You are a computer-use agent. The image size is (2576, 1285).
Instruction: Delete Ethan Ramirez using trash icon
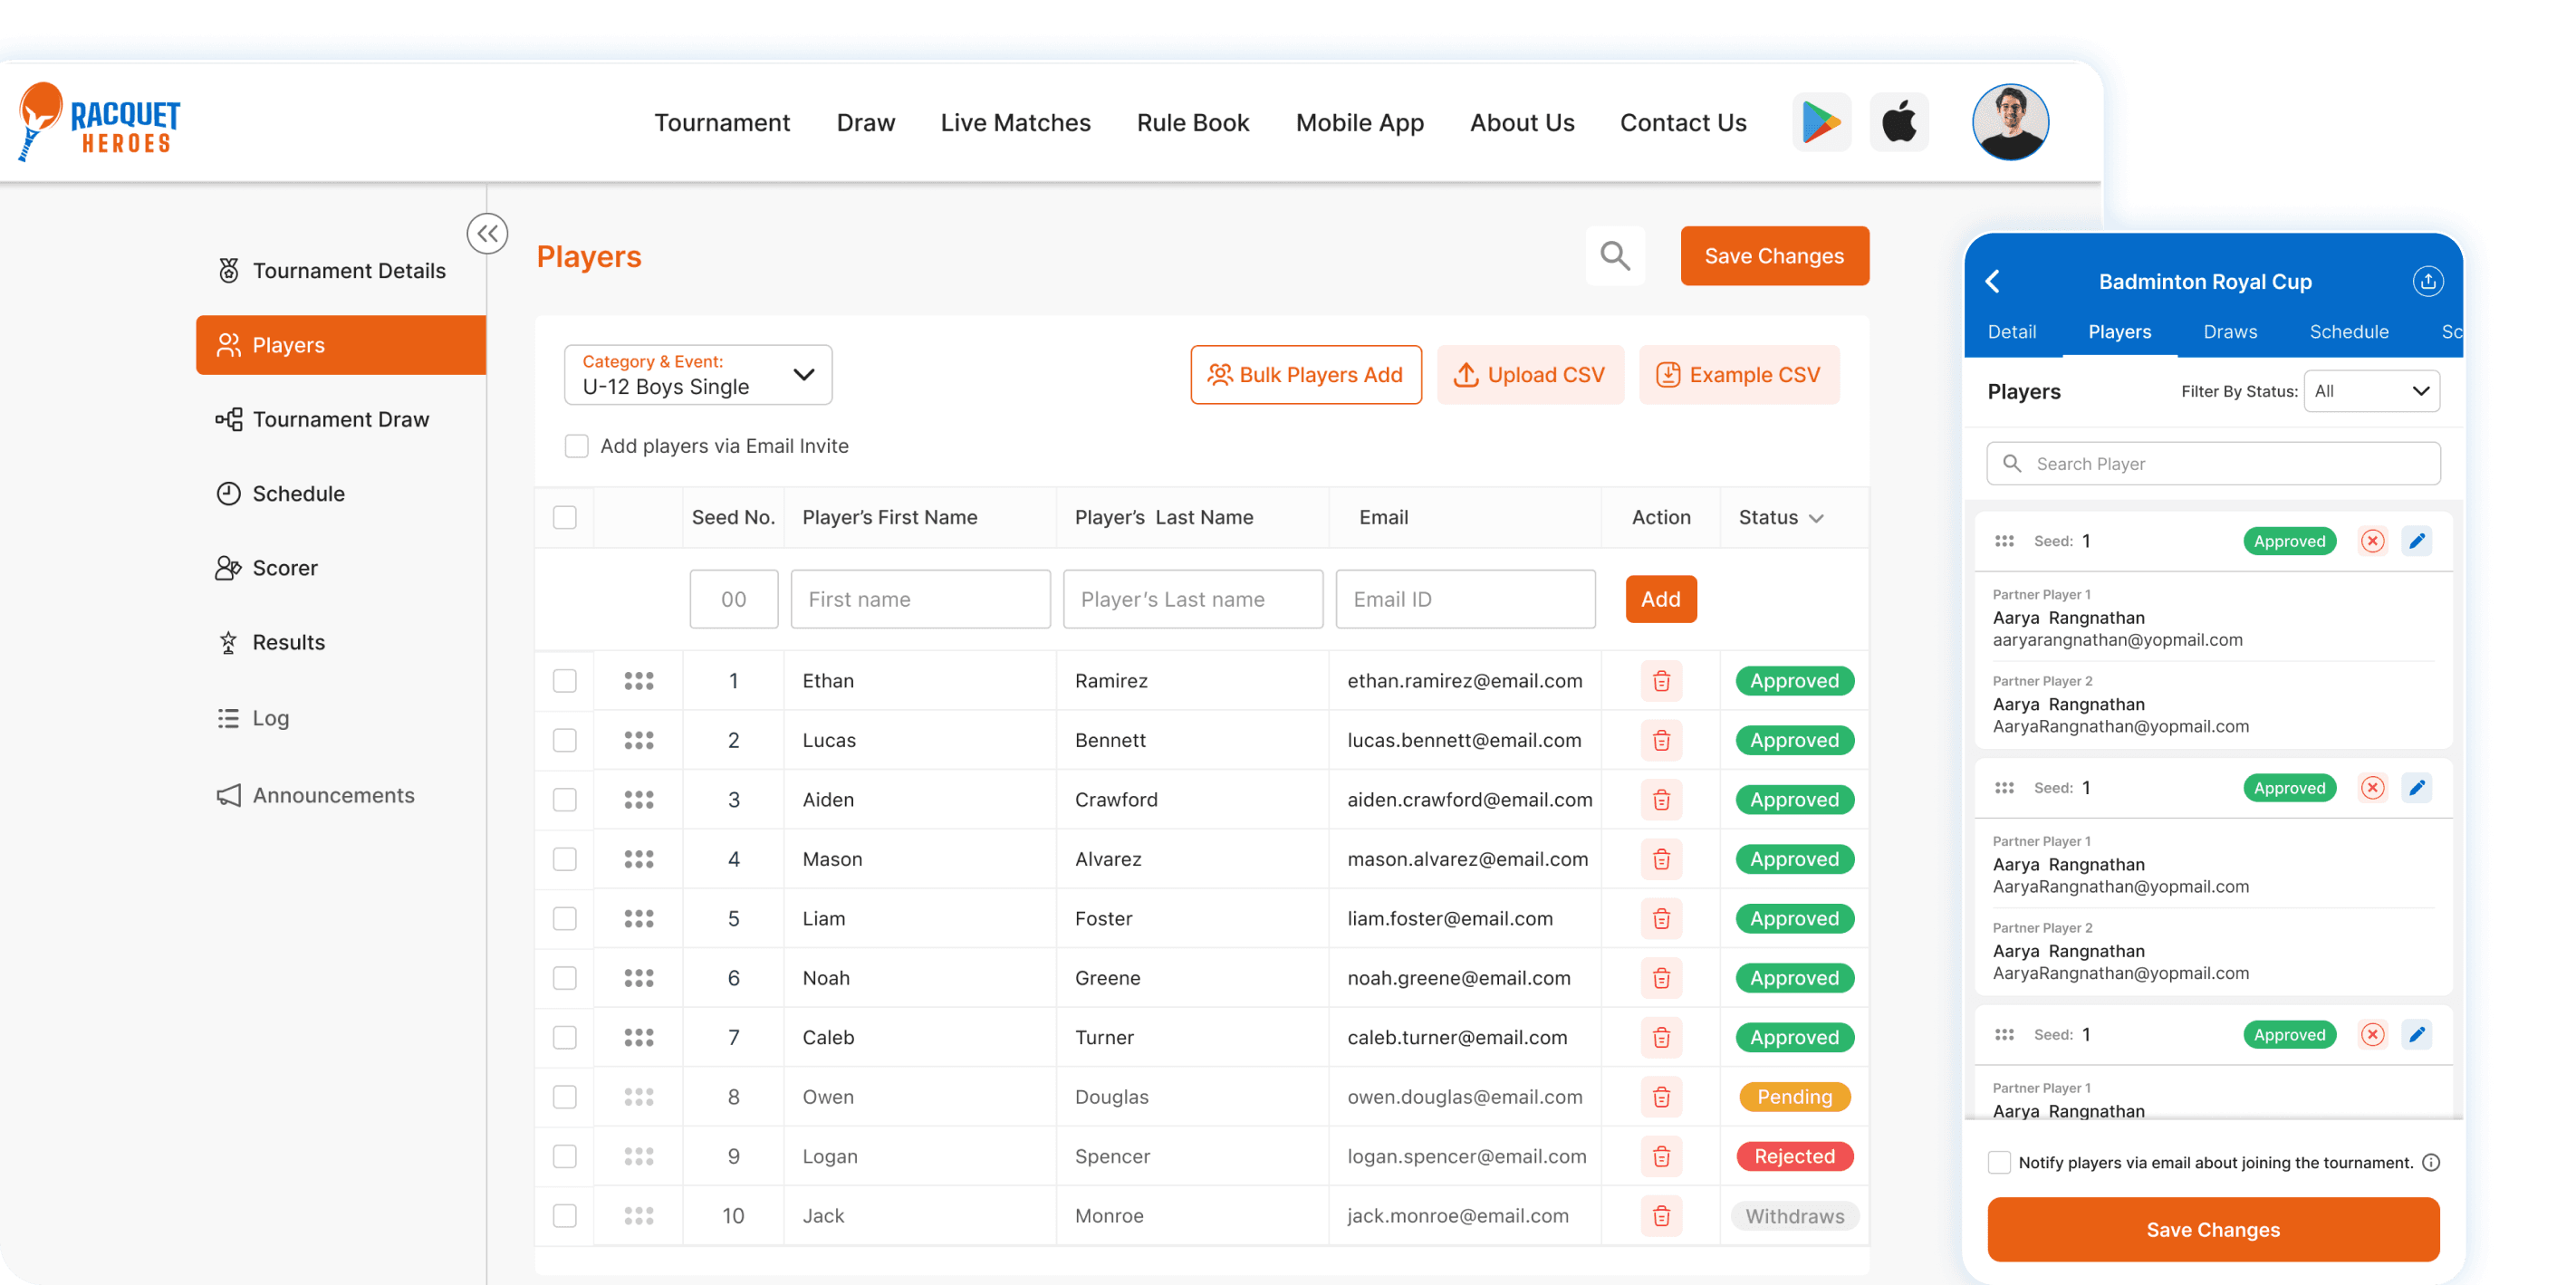coord(1661,681)
